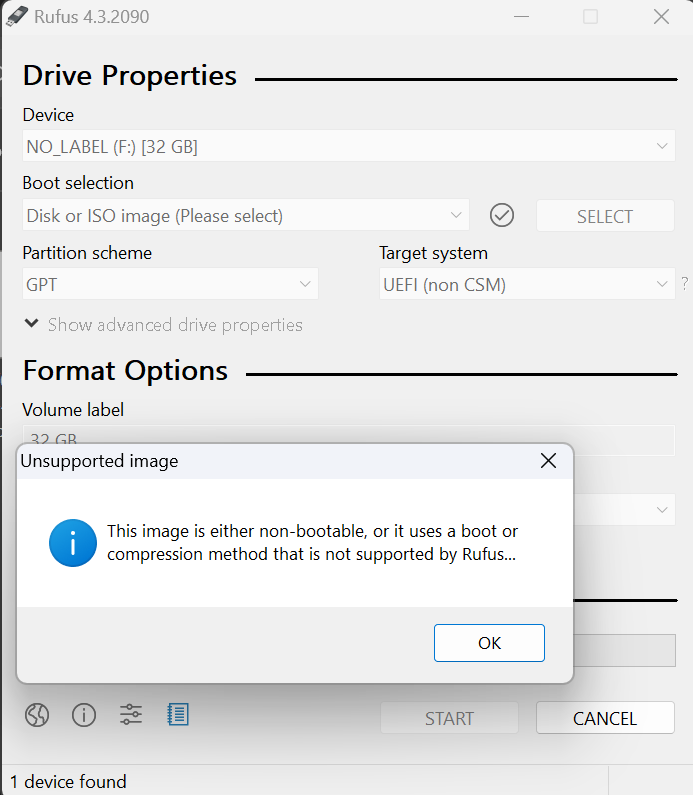
Task: Click the target system help question mark
Action: click(x=685, y=283)
